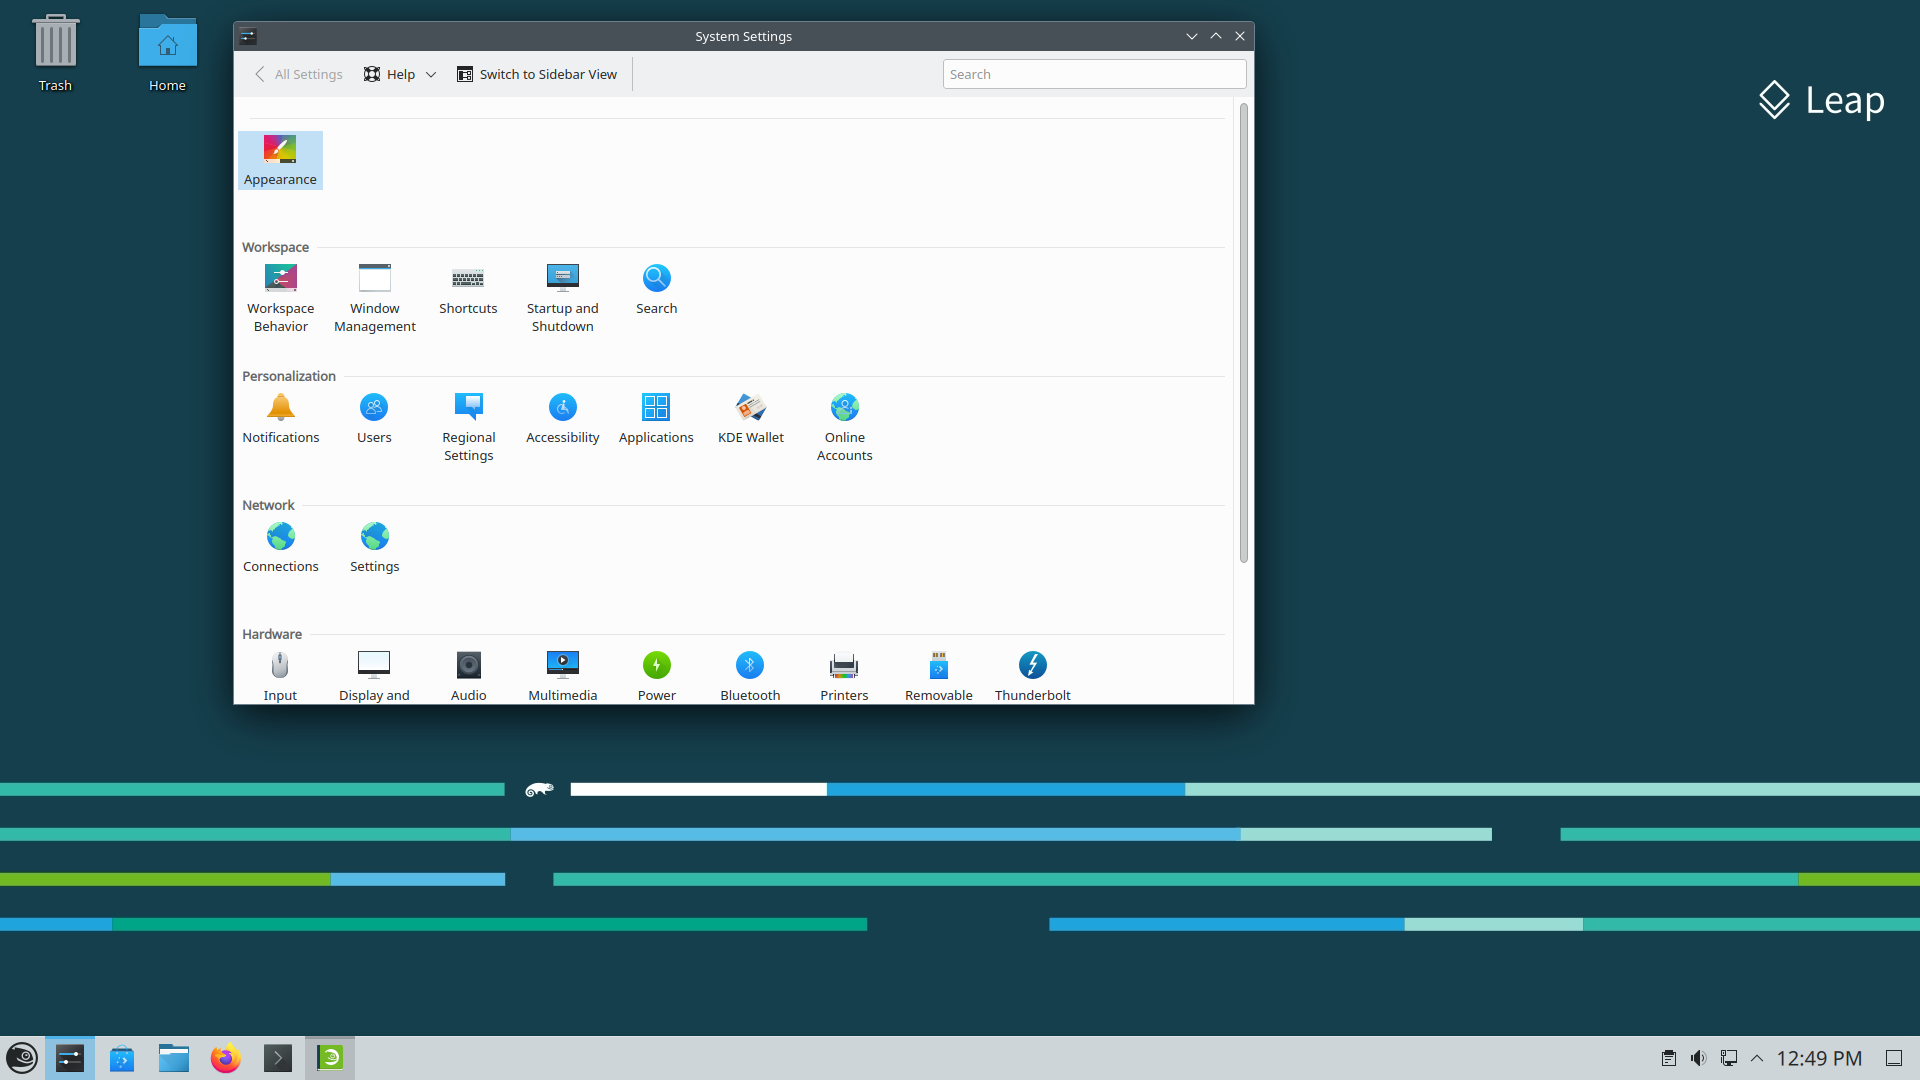Open Input device settings
The width and height of the screenshot is (1920, 1080).
point(280,676)
